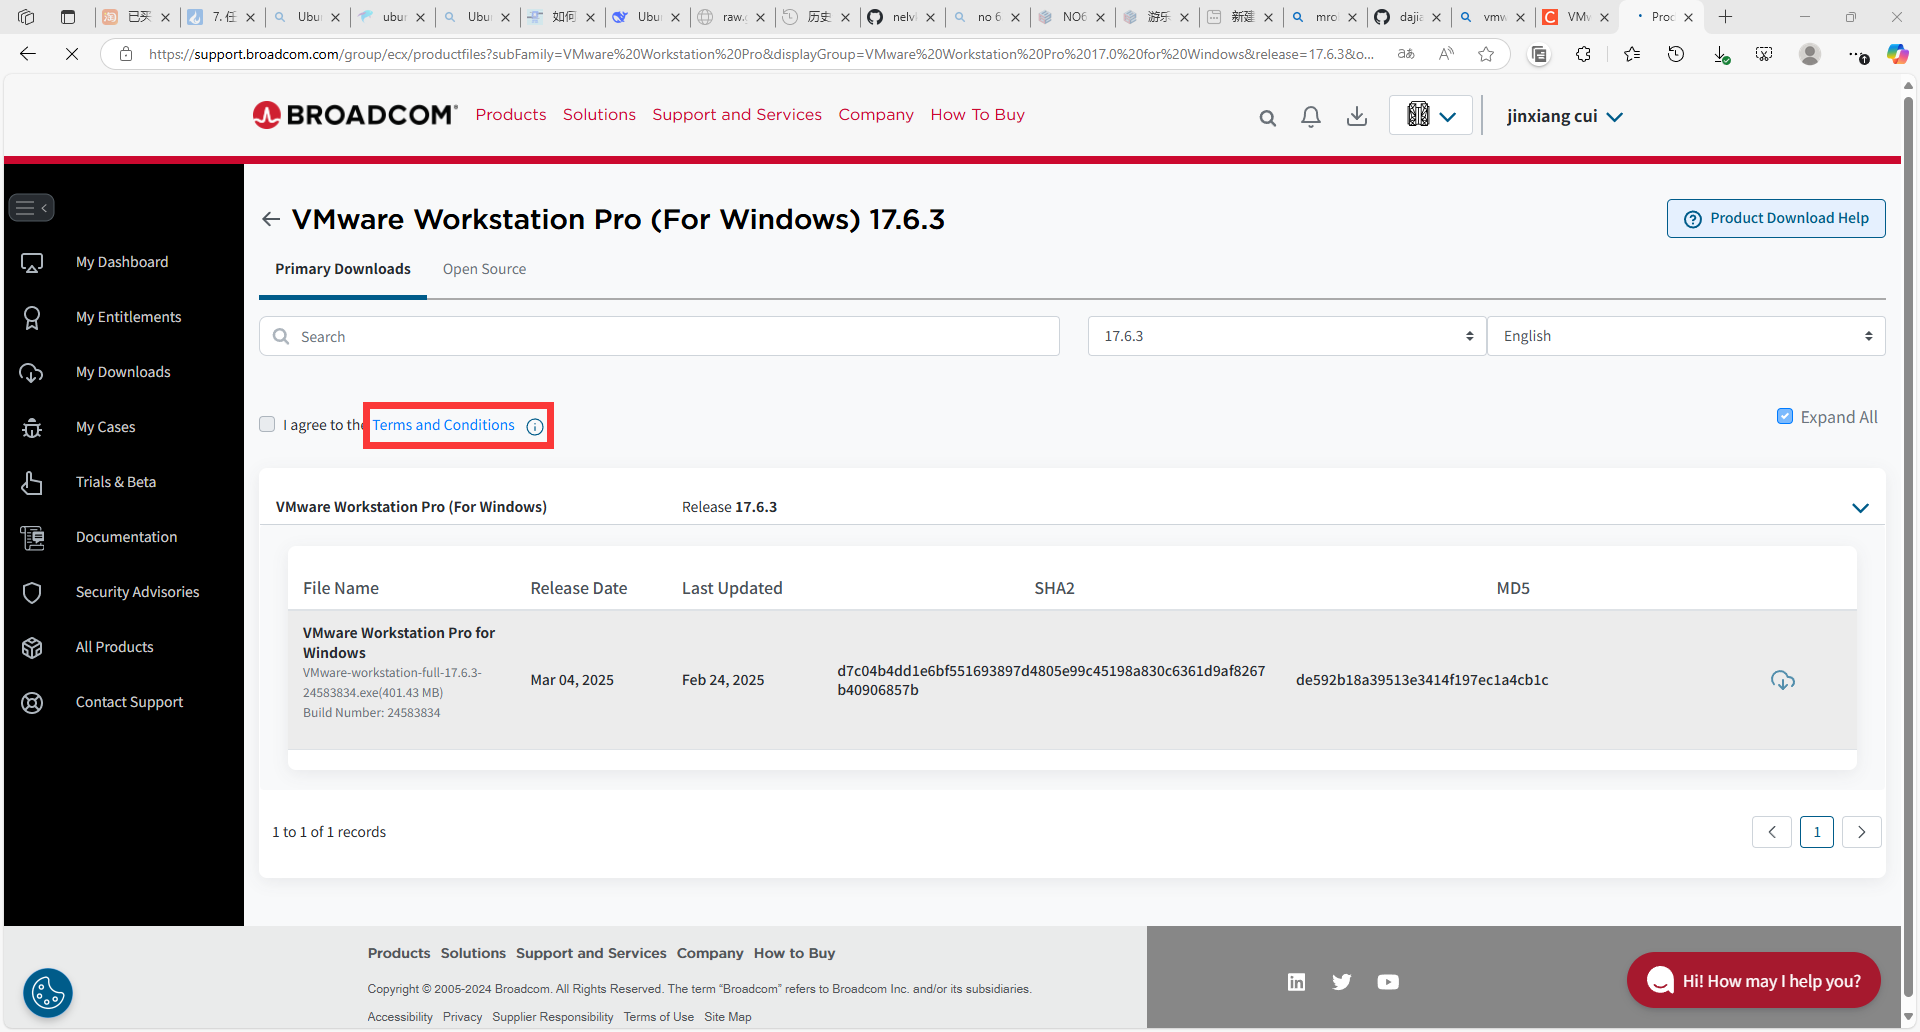Open the site search magnifier icon
Viewport: 1920px width, 1032px height.
coord(1267,118)
